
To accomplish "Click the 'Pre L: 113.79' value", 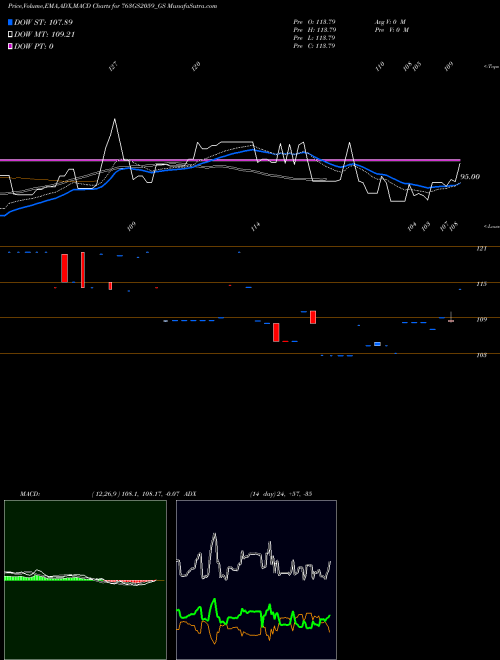I will pyautogui.click(x=314, y=38).
